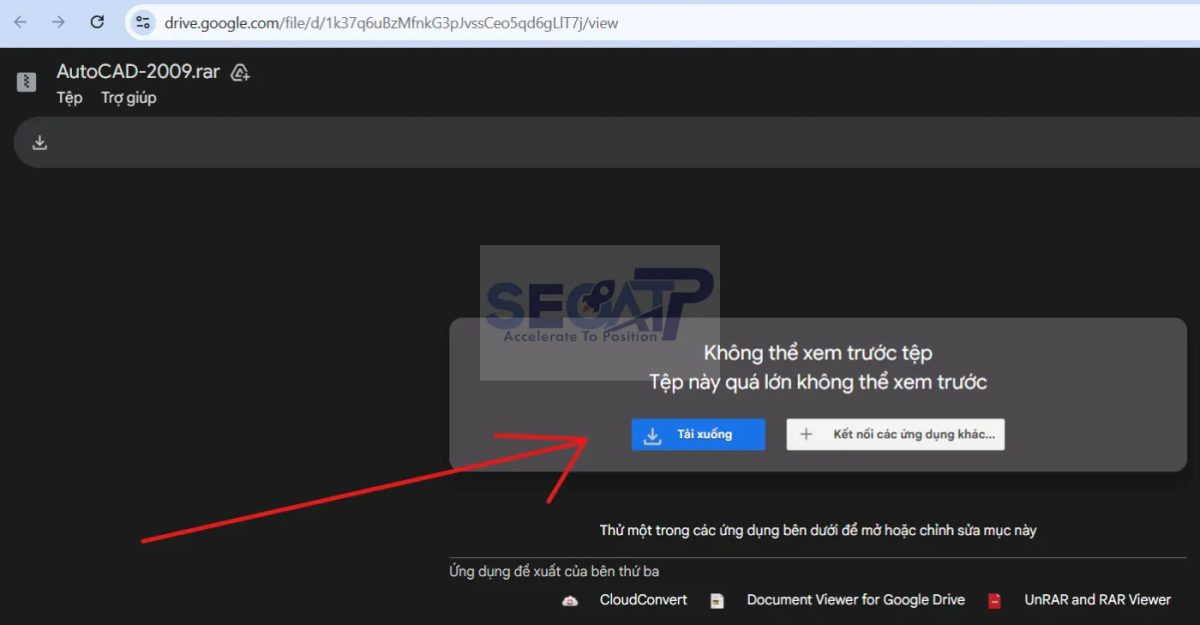Click the AutoCAD-2009.rar file title
The height and width of the screenshot is (625, 1200).
pos(138,72)
